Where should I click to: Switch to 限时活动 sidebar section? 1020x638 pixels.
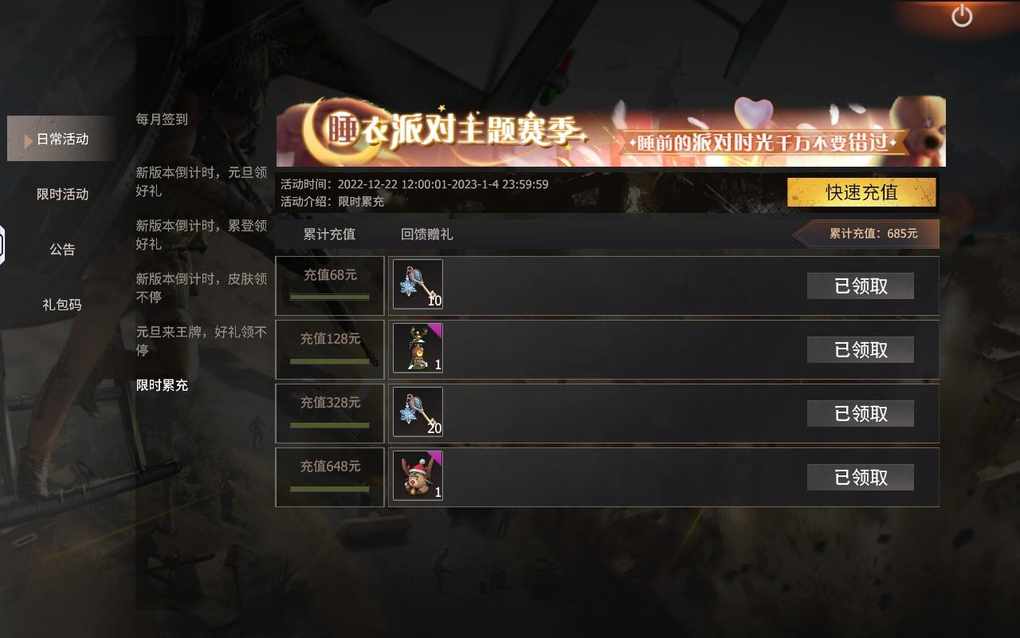[x=62, y=194]
